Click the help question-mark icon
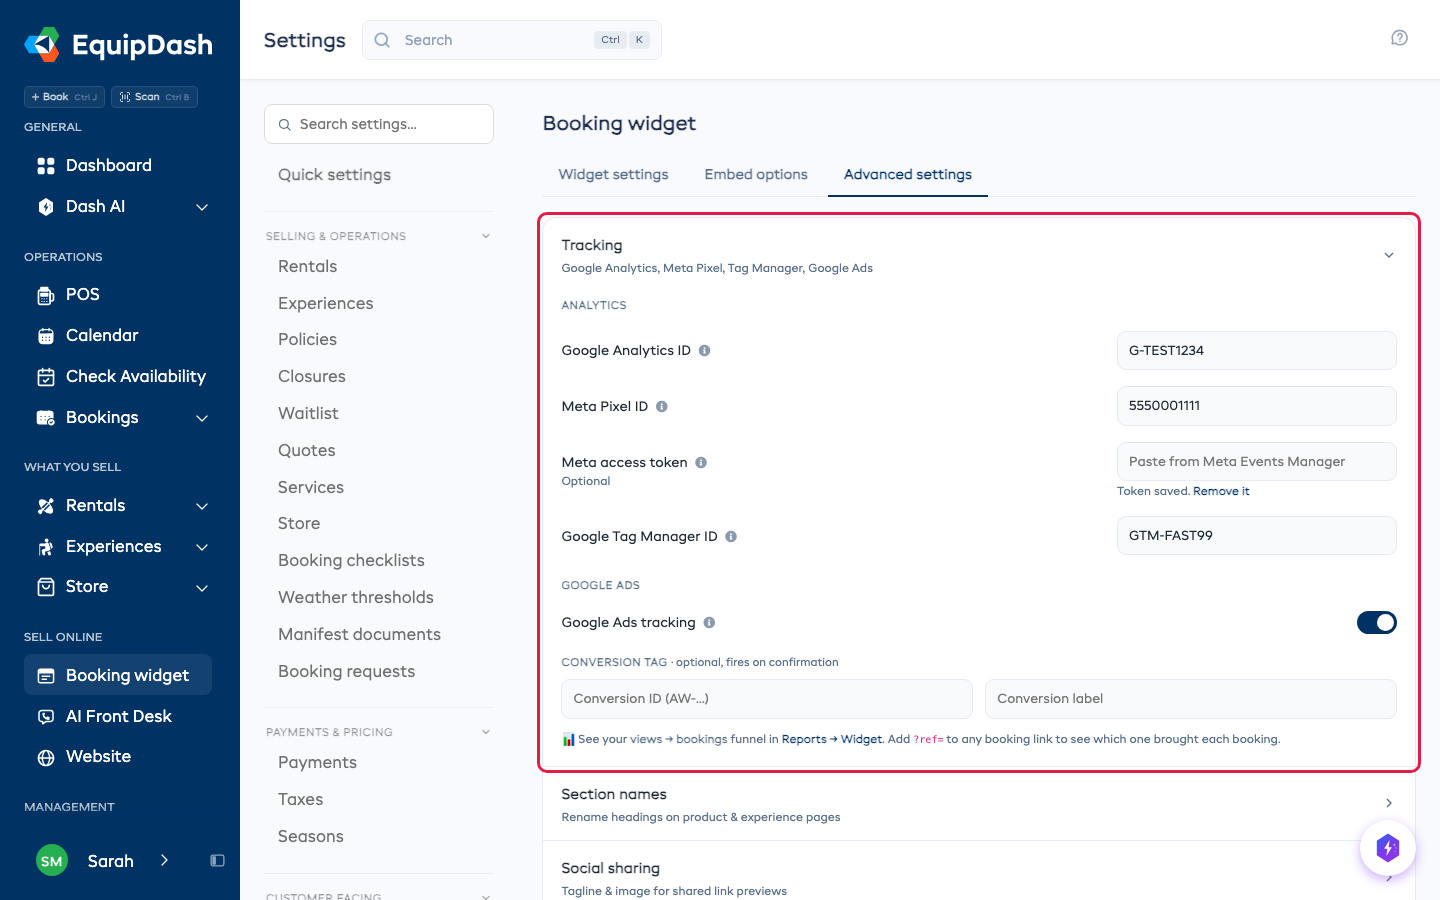1440x900 pixels. tap(1399, 38)
